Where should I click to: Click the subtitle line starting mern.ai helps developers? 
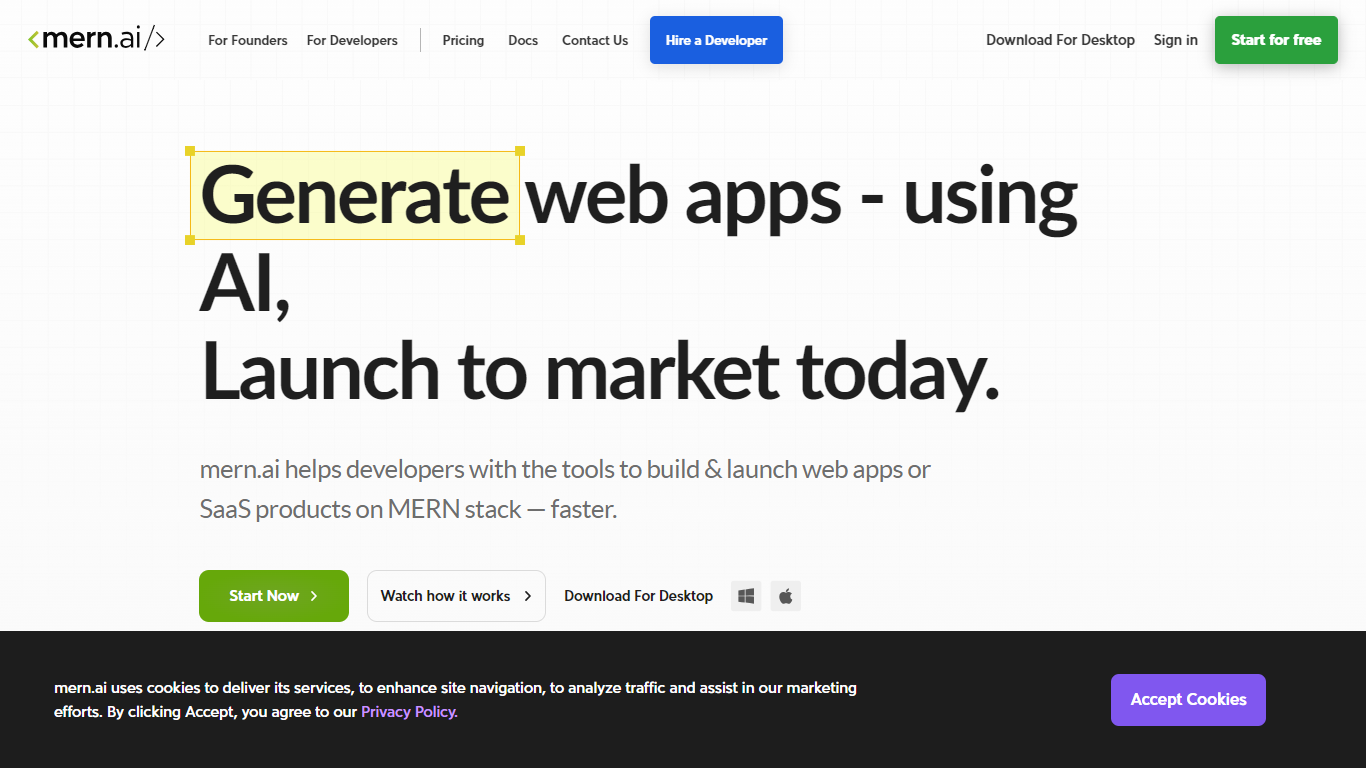point(565,469)
